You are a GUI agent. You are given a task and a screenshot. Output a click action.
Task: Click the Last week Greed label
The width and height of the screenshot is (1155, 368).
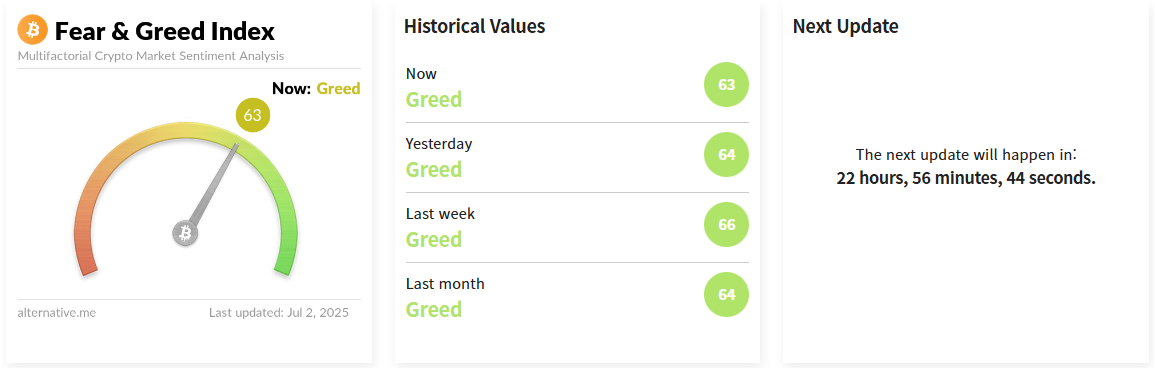click(434, 239)
